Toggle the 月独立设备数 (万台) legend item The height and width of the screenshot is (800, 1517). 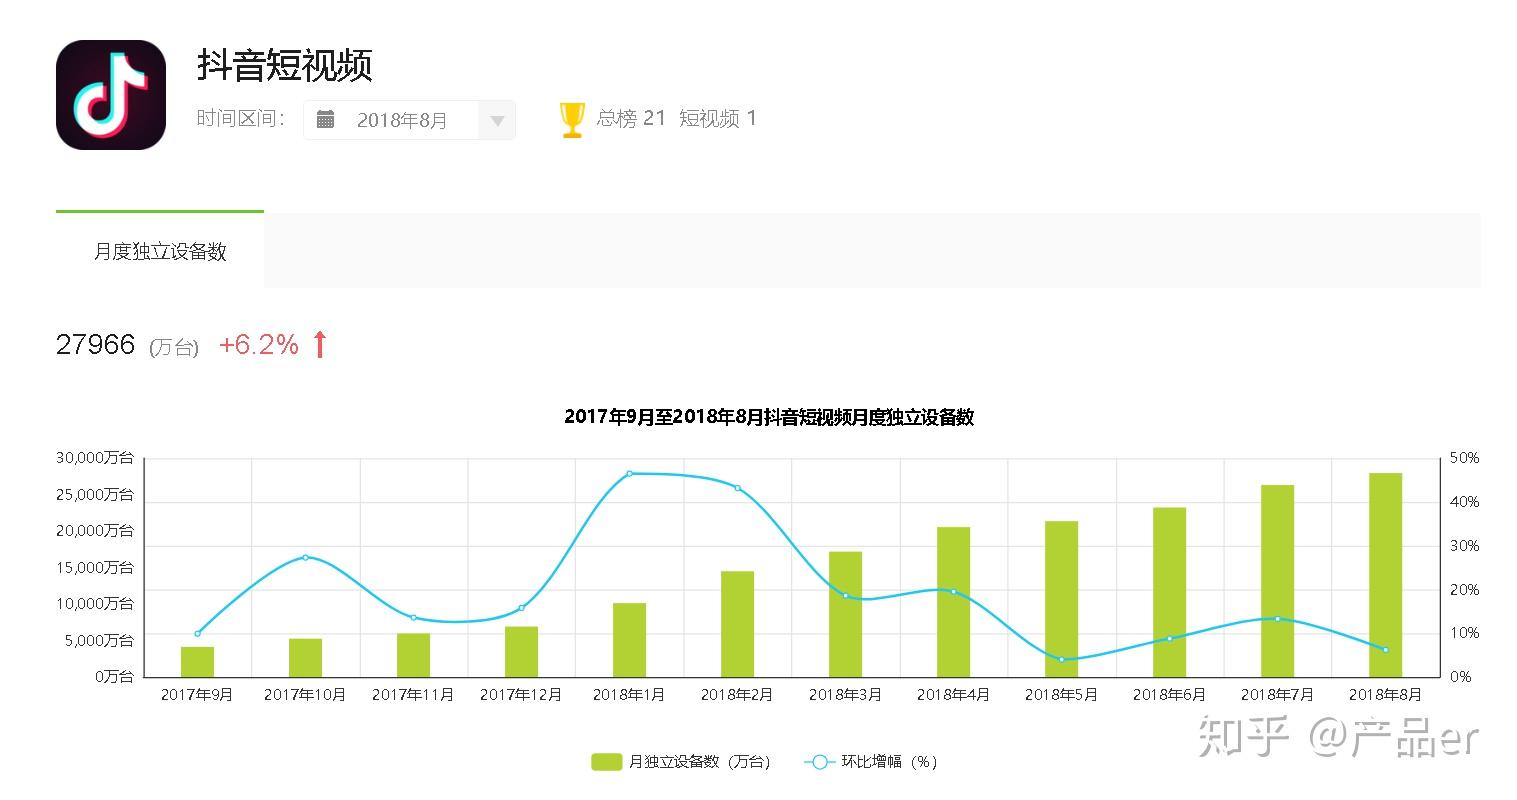[x=682, y=762]
